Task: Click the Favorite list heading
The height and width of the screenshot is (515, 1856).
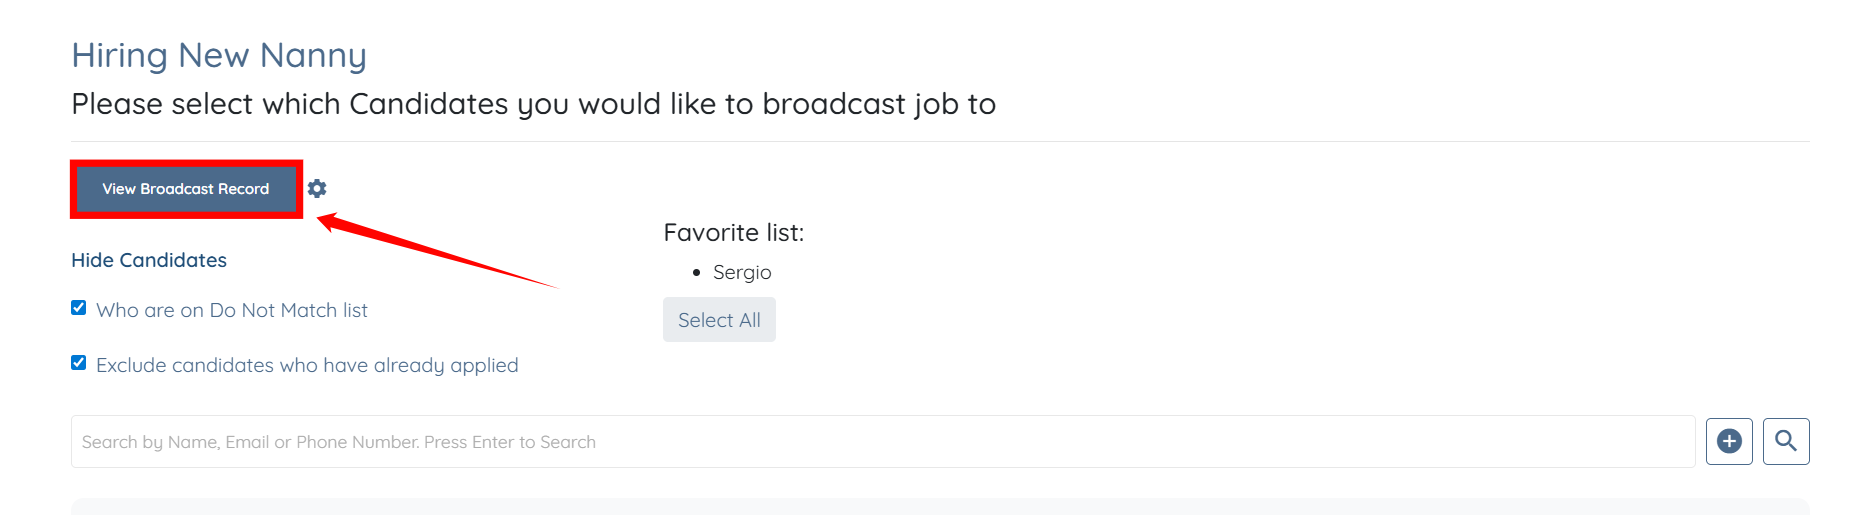Action: coord(733,233)
